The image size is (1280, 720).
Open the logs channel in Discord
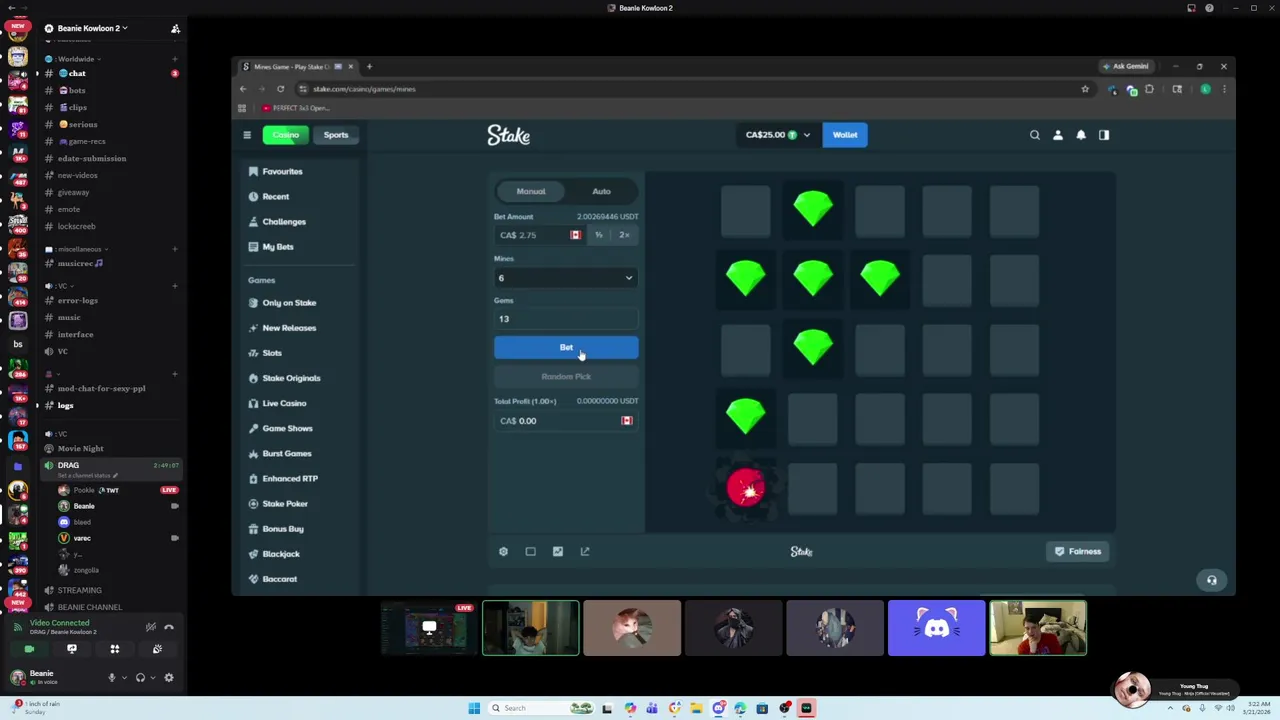[x=66, y=405]
